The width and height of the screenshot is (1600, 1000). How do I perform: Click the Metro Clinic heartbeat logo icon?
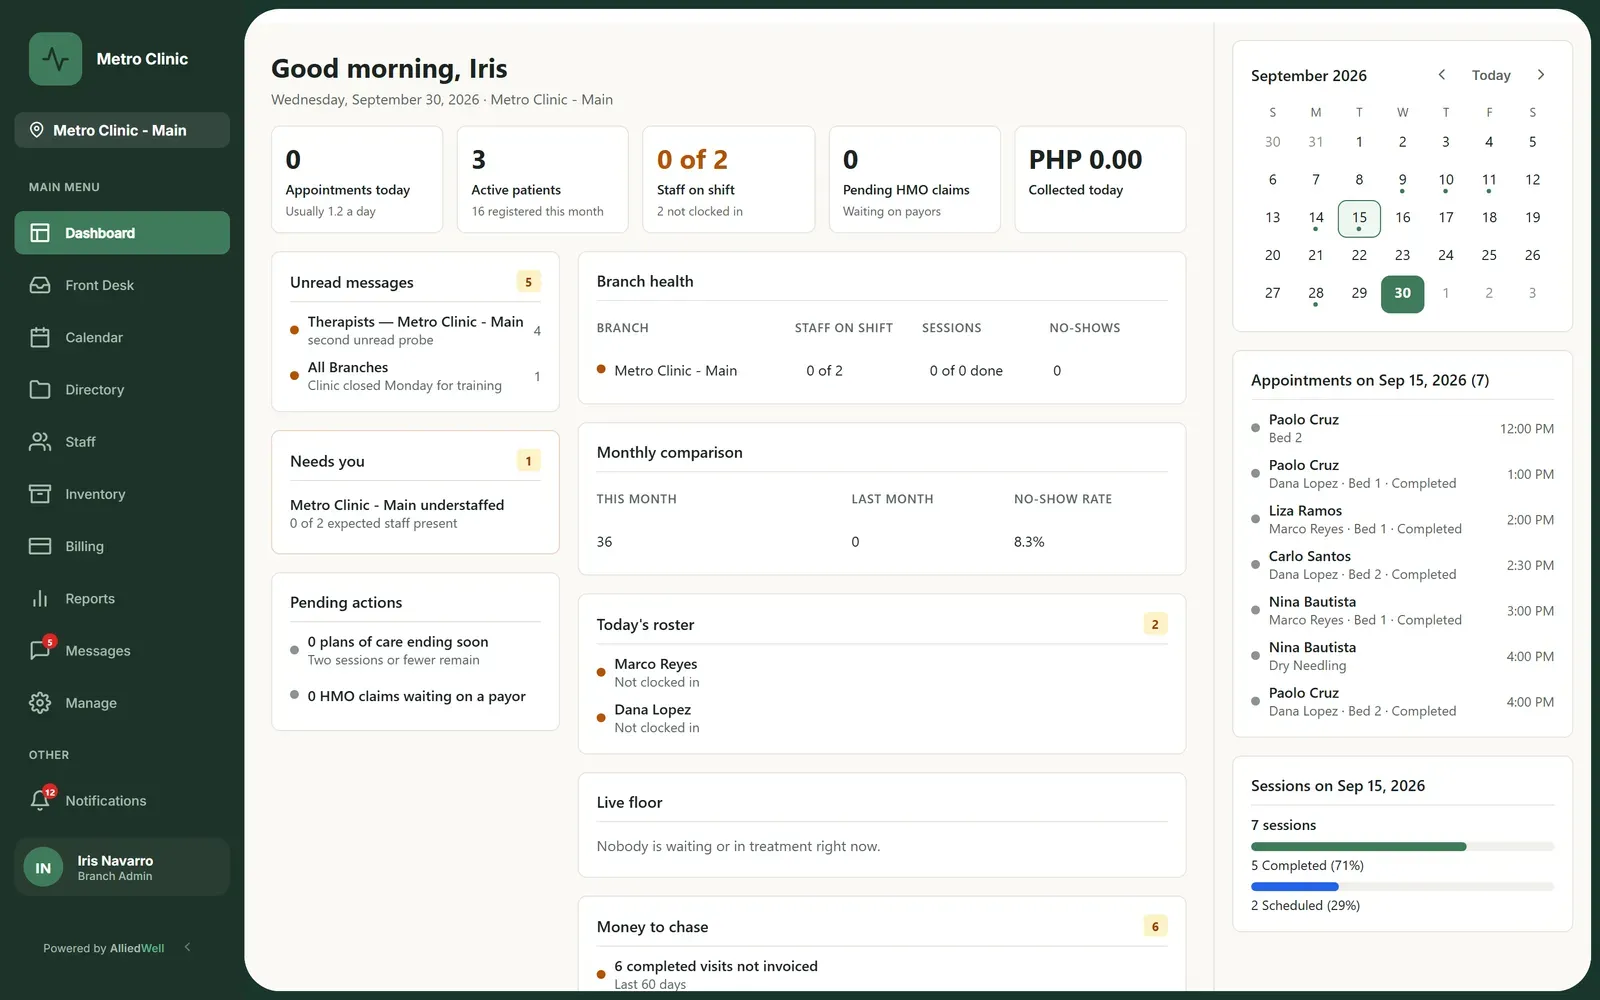tap(55, 59)
